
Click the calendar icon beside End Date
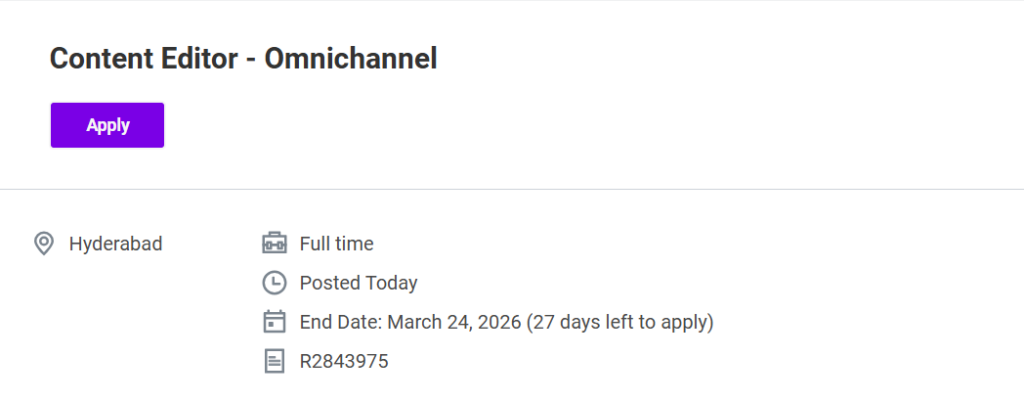[274, 322]
